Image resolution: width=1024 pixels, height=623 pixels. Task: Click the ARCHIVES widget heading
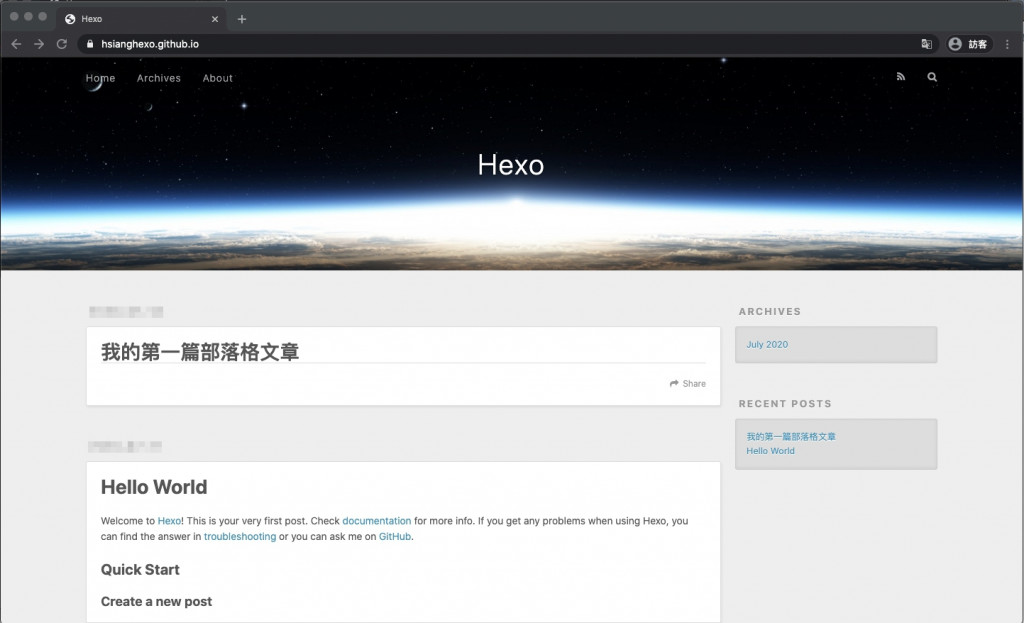770,312
